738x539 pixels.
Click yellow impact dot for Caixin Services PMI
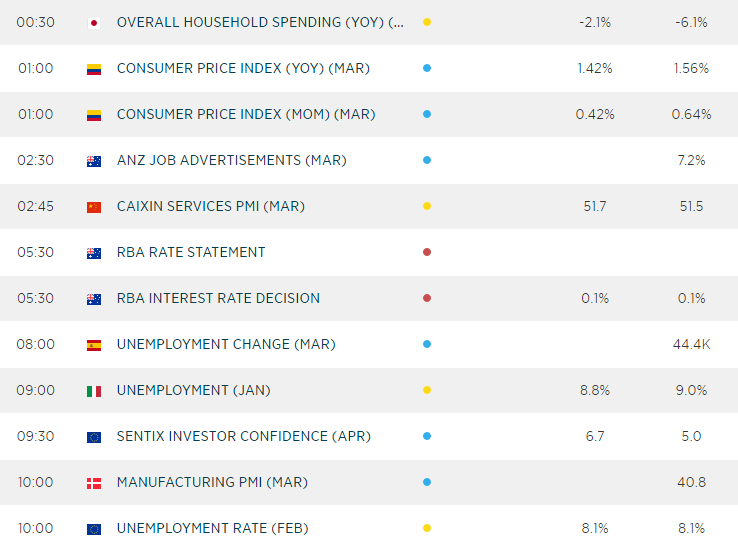tap(427, 206)
